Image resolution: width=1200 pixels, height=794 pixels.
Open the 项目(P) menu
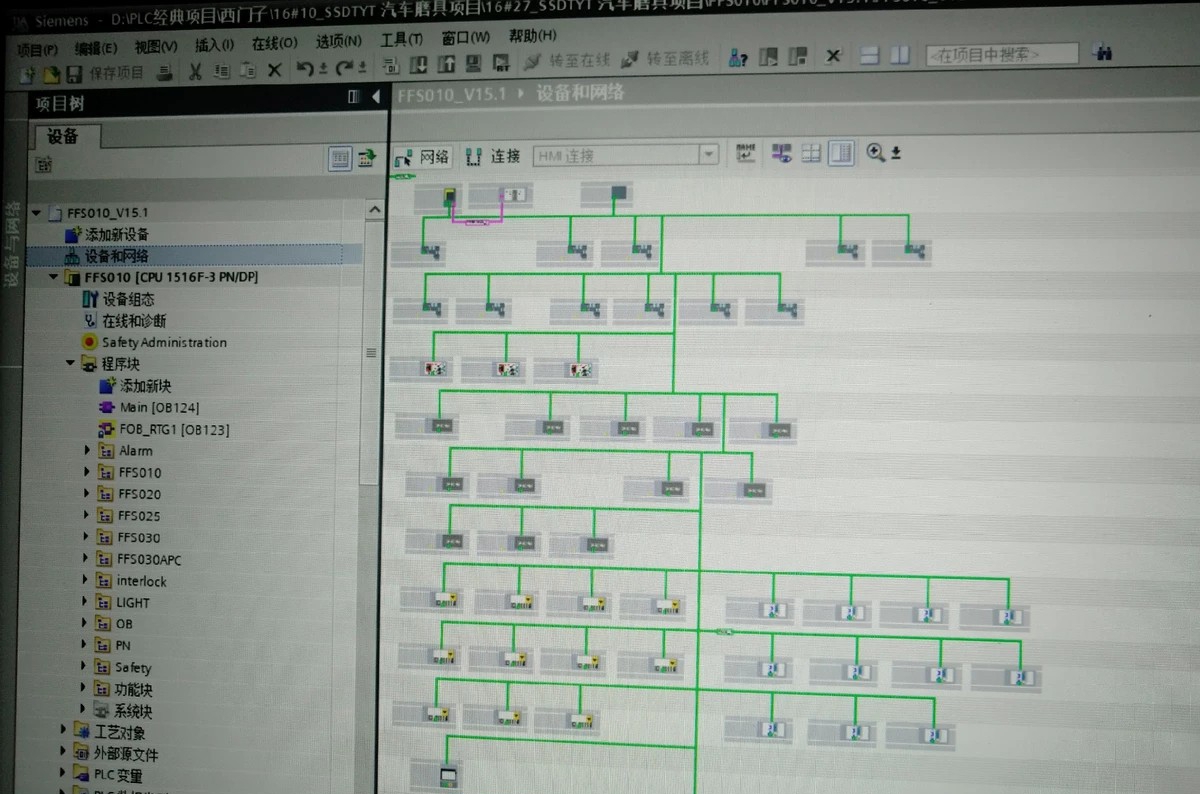(x=38, y=49)
